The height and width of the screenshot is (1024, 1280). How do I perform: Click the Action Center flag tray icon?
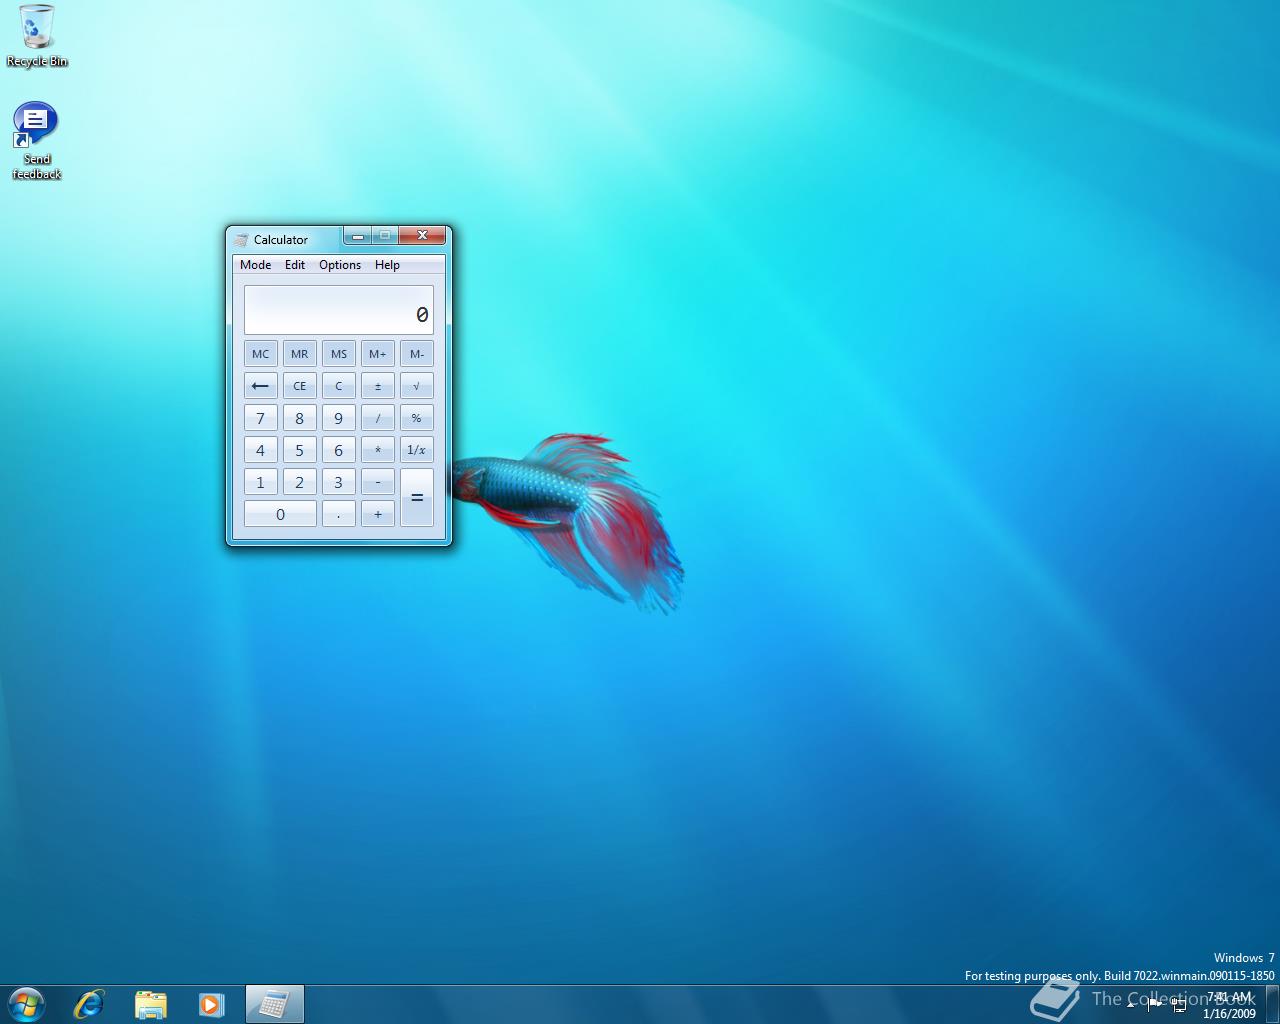point(1155,1004)
